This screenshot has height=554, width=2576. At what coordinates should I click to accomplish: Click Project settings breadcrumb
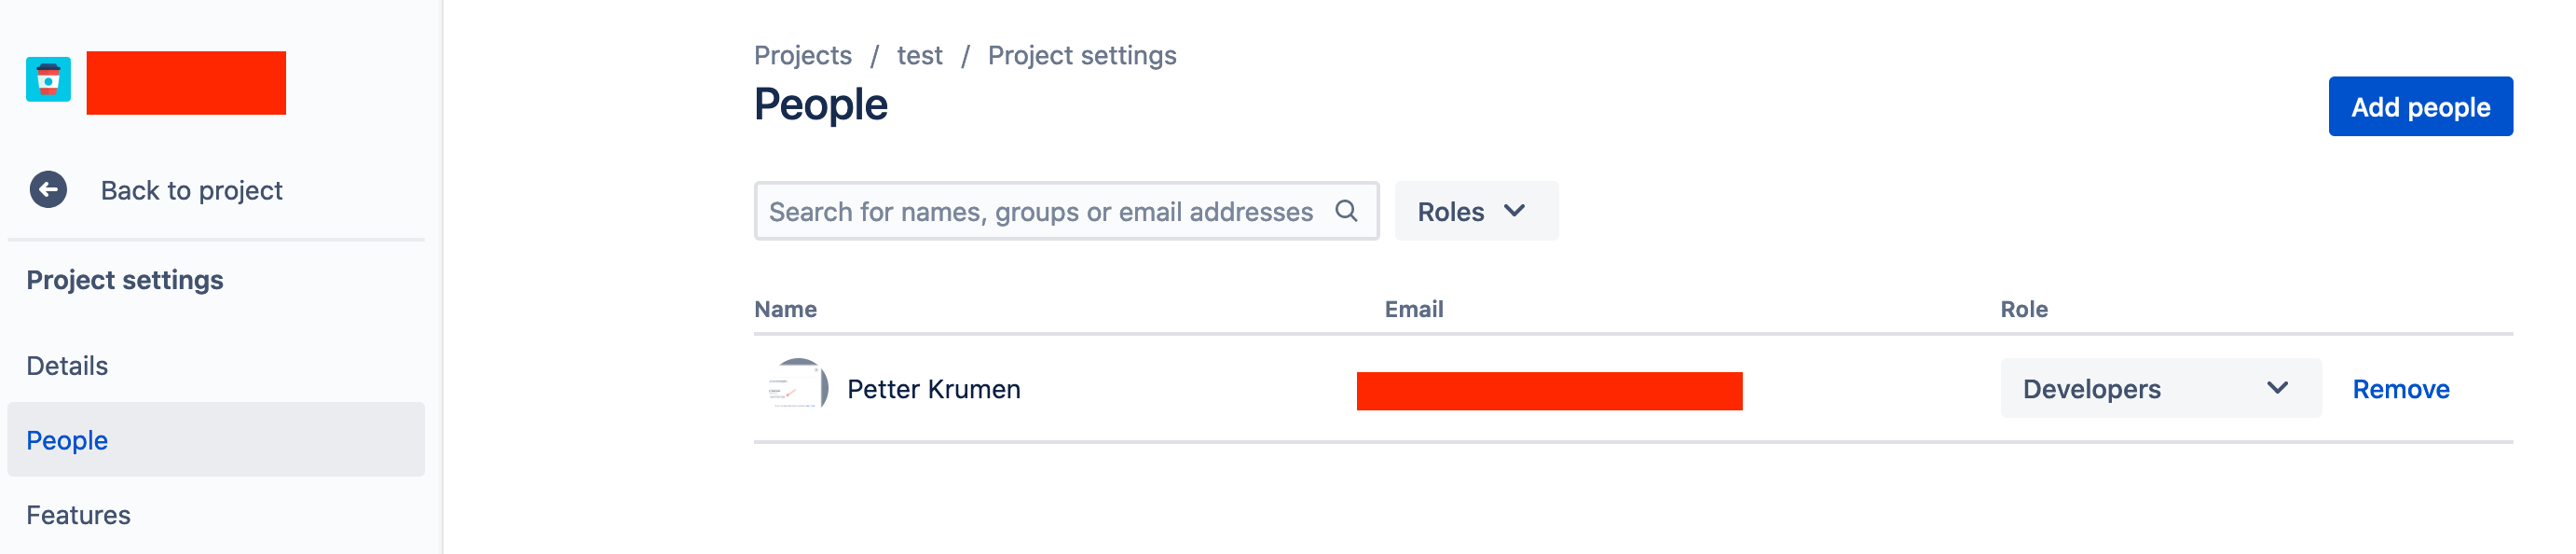click(1081, 55)
